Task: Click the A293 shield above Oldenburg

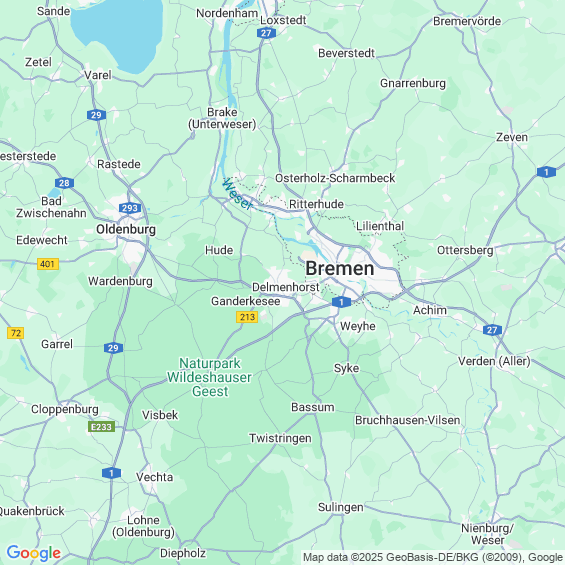Action: pos(130,208)
